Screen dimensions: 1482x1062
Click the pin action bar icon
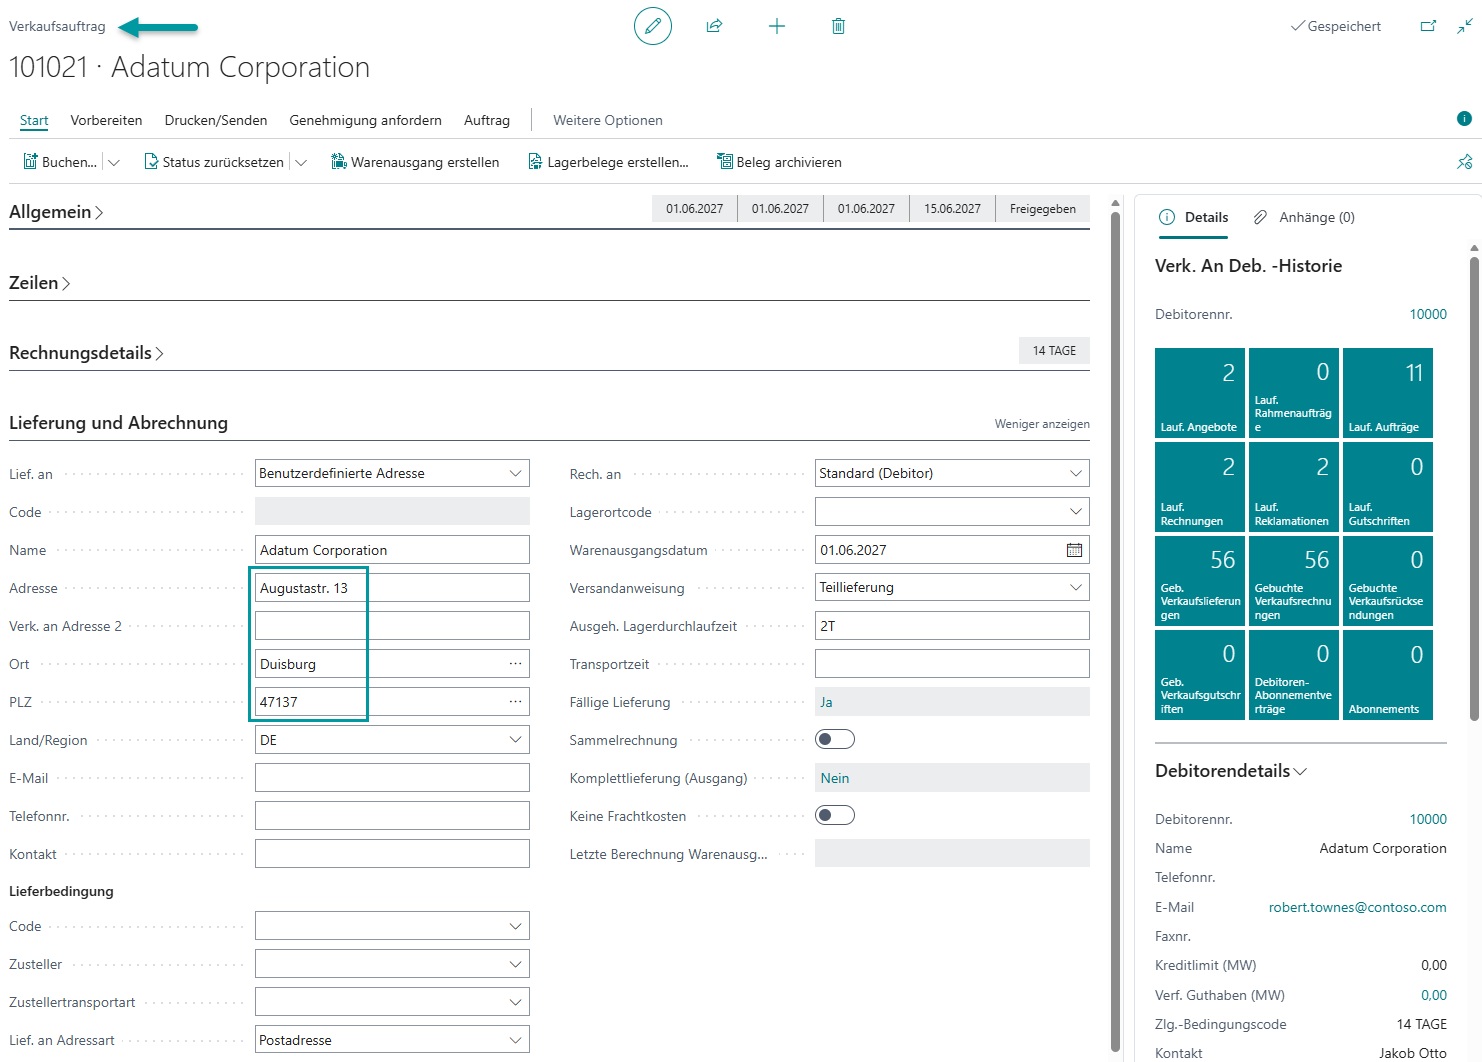tap(1464, 162)
